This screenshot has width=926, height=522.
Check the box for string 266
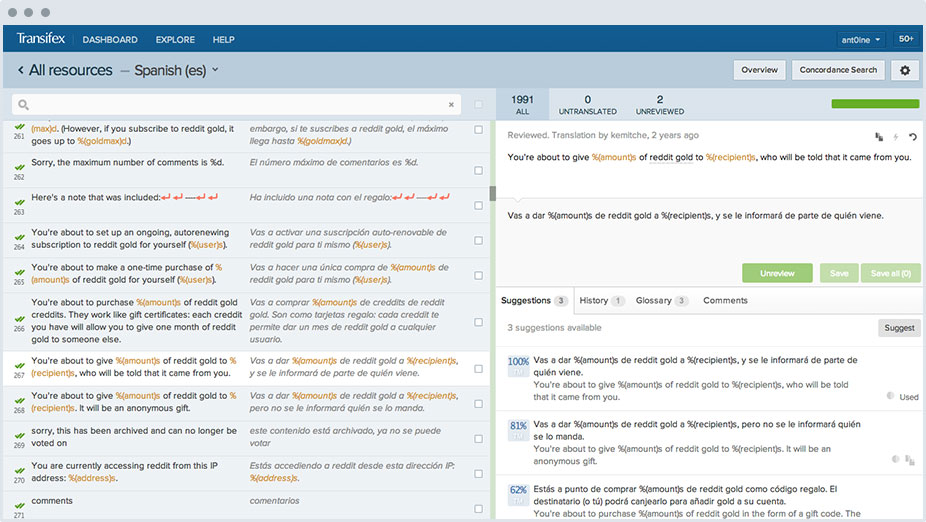point(478,322)
